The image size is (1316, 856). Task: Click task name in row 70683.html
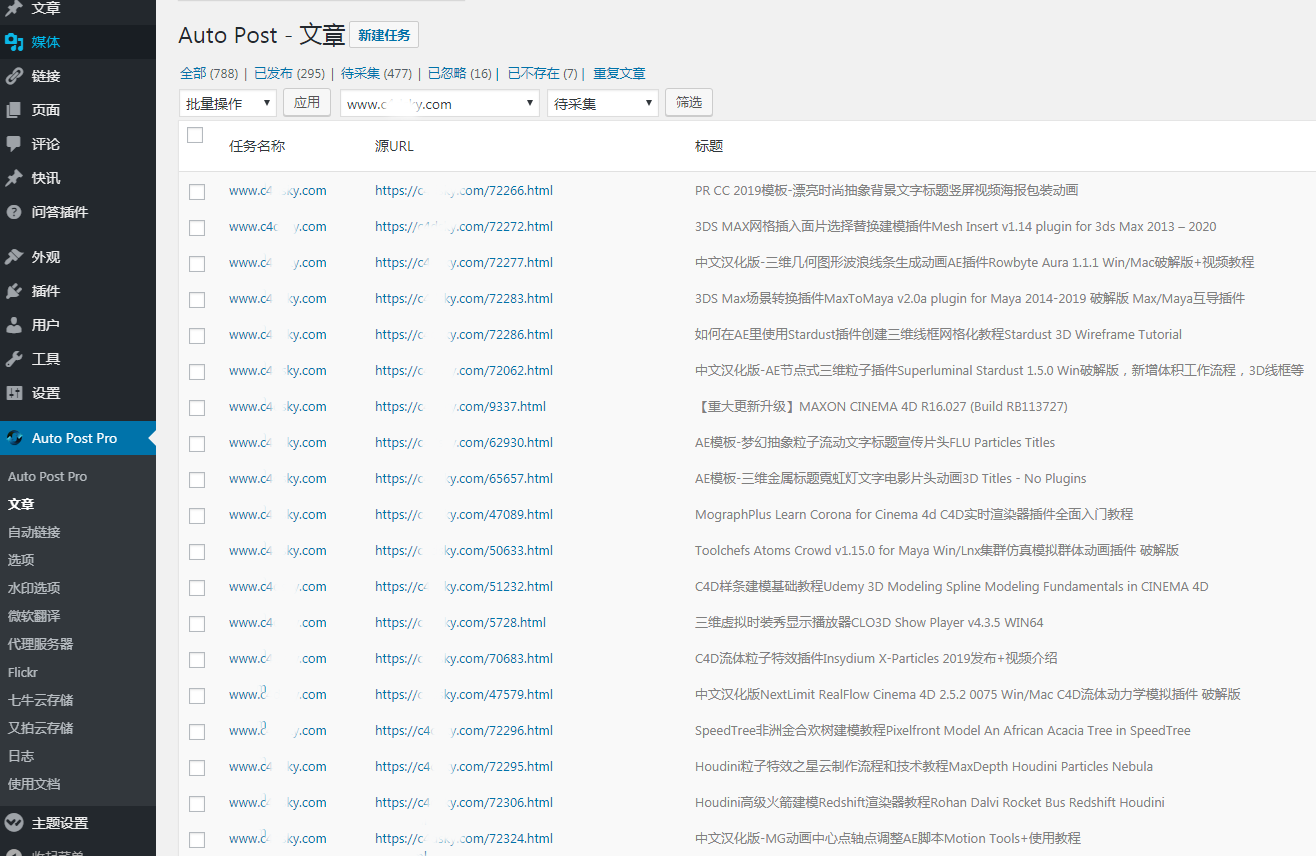coord(277,658)
